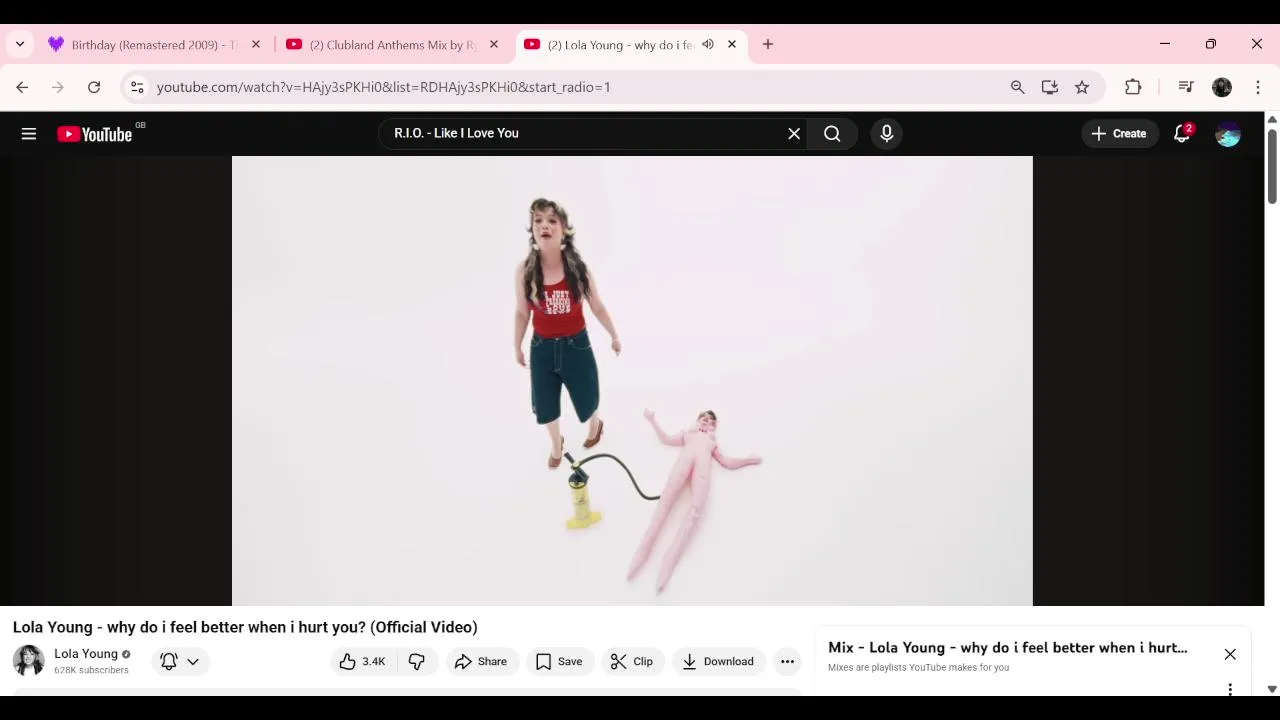This screenshot has height=720, width=1280.
Task: Mute the Lola Young tab audio
Action: click(x=708, y=45)
